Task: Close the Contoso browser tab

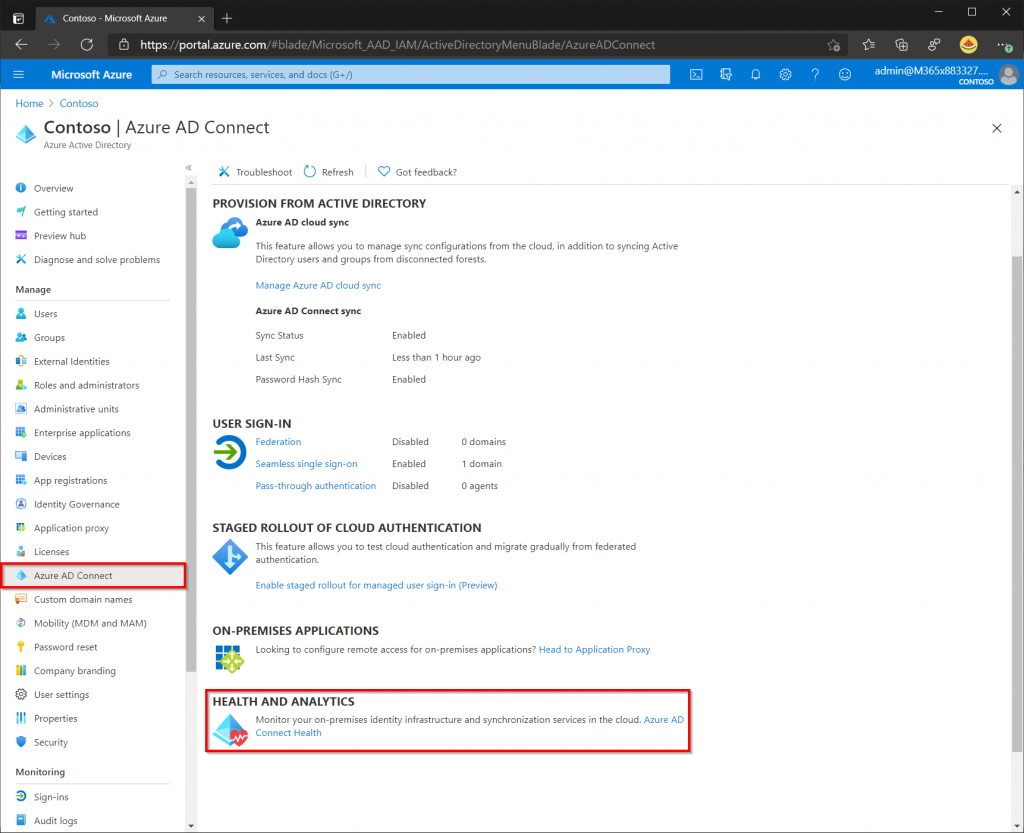Action: (201, 18)
